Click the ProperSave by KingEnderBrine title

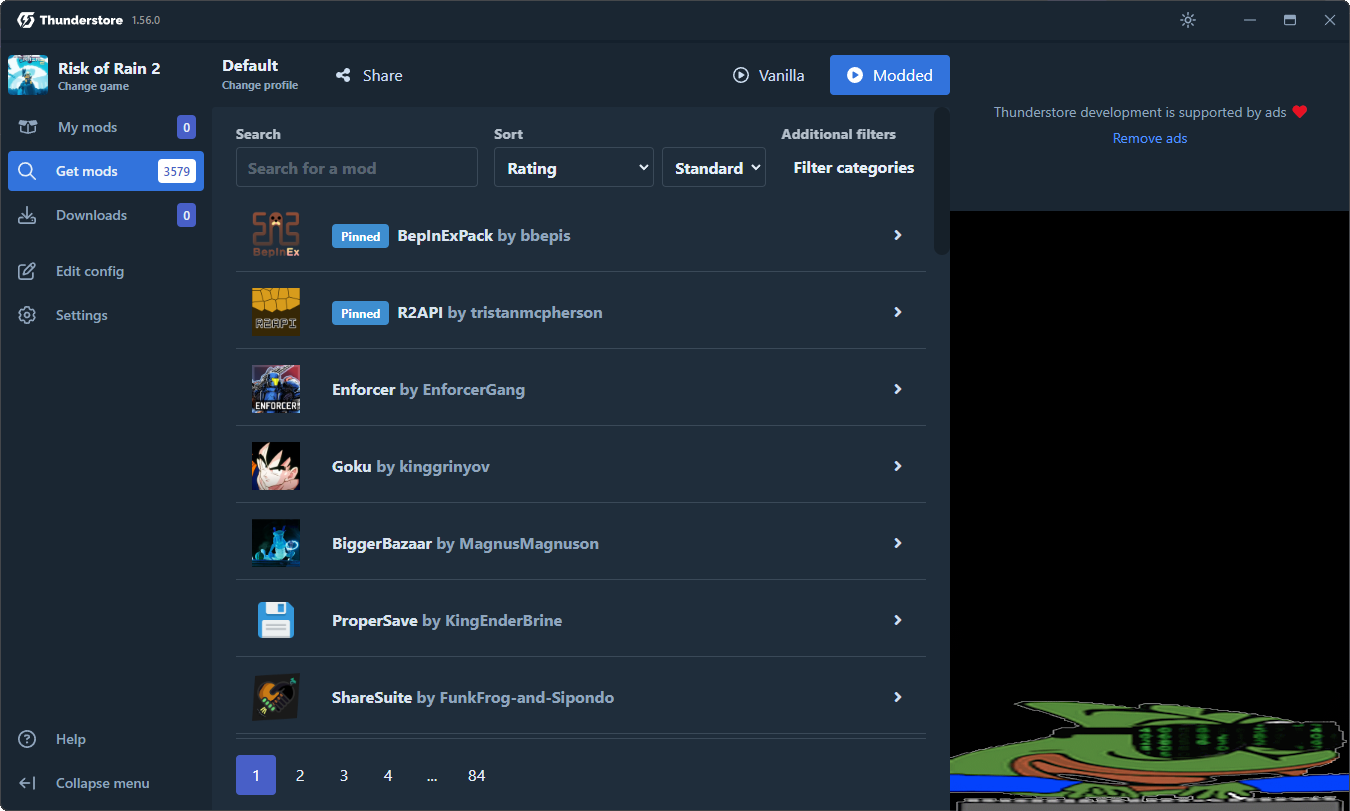[447, 620]
